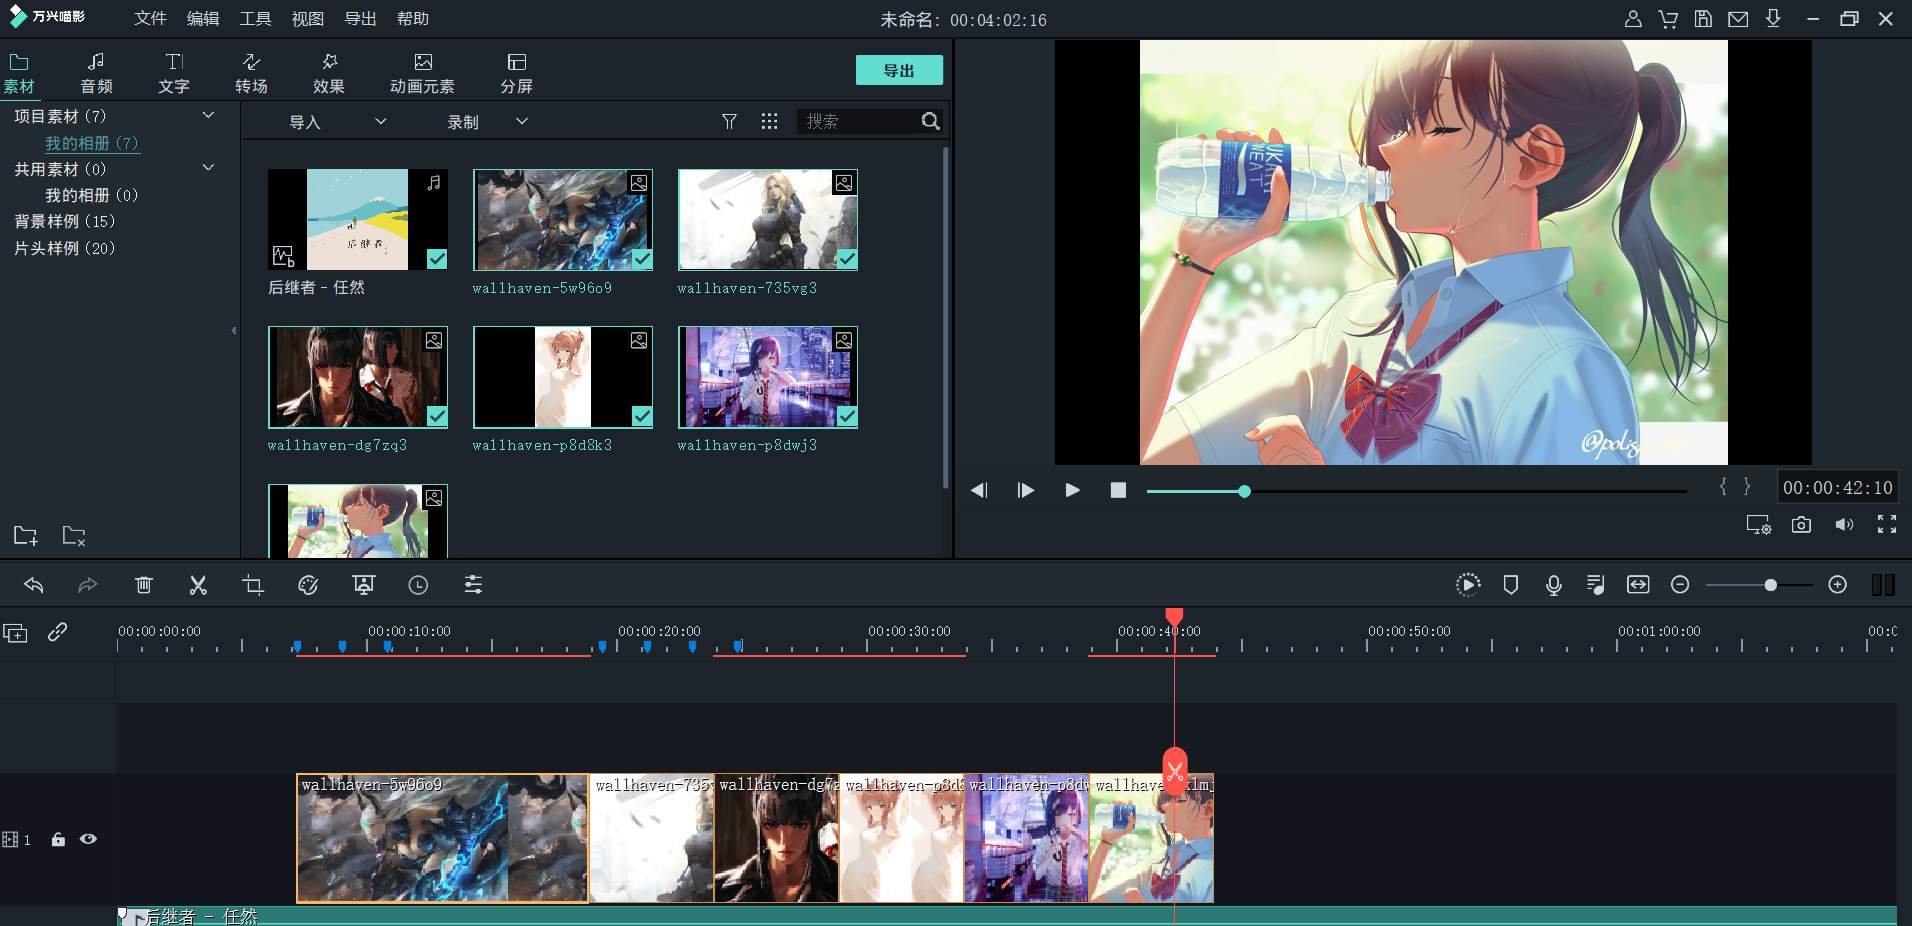Toggle timeline track height button
The height and width of the screenshot is (926, 1912).
coord(1883,585)
